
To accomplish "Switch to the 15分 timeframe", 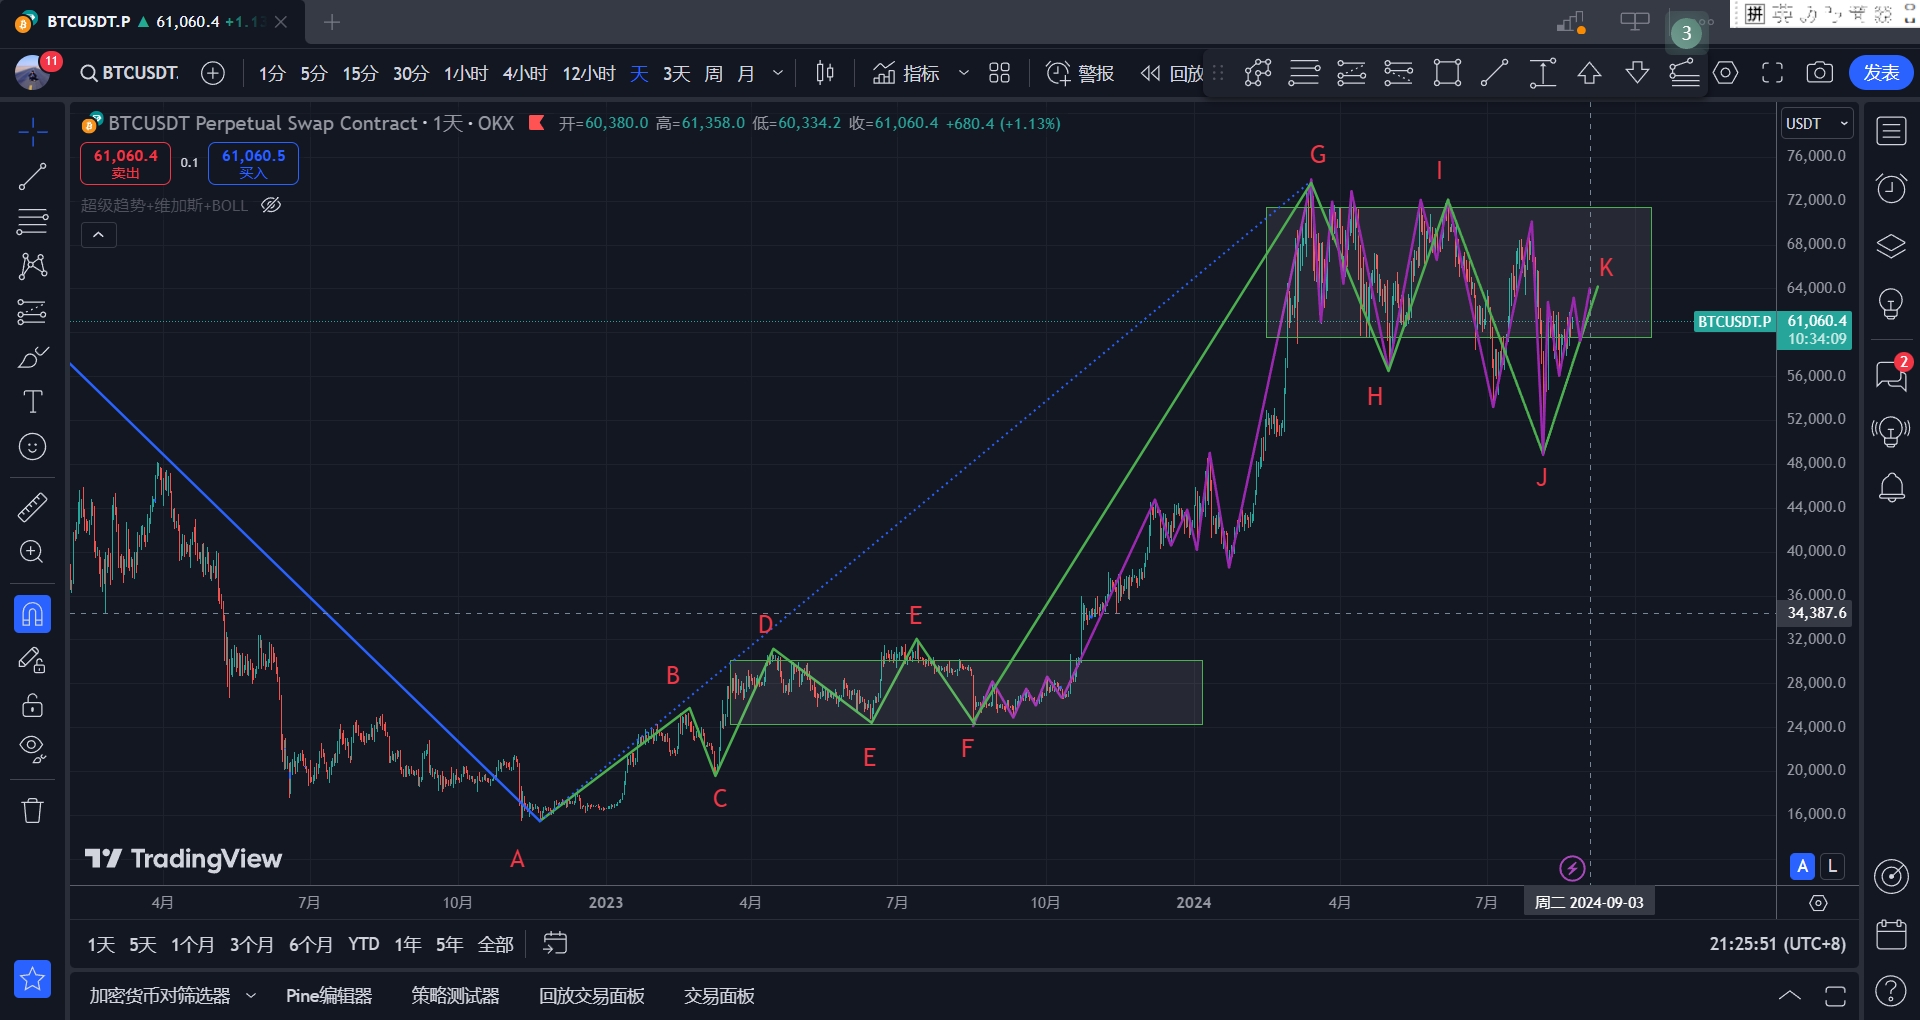I will (360, 74).
